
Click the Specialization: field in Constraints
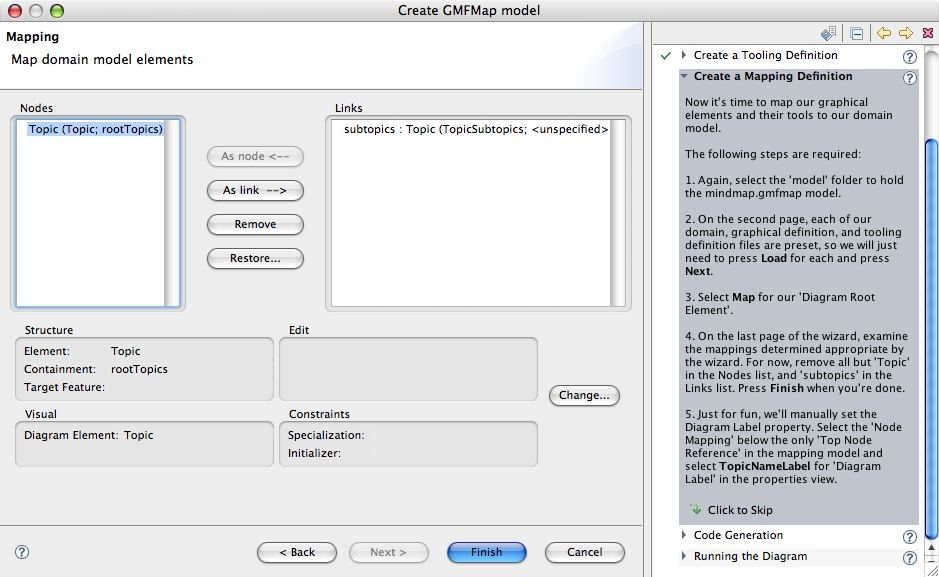(452, 435)
